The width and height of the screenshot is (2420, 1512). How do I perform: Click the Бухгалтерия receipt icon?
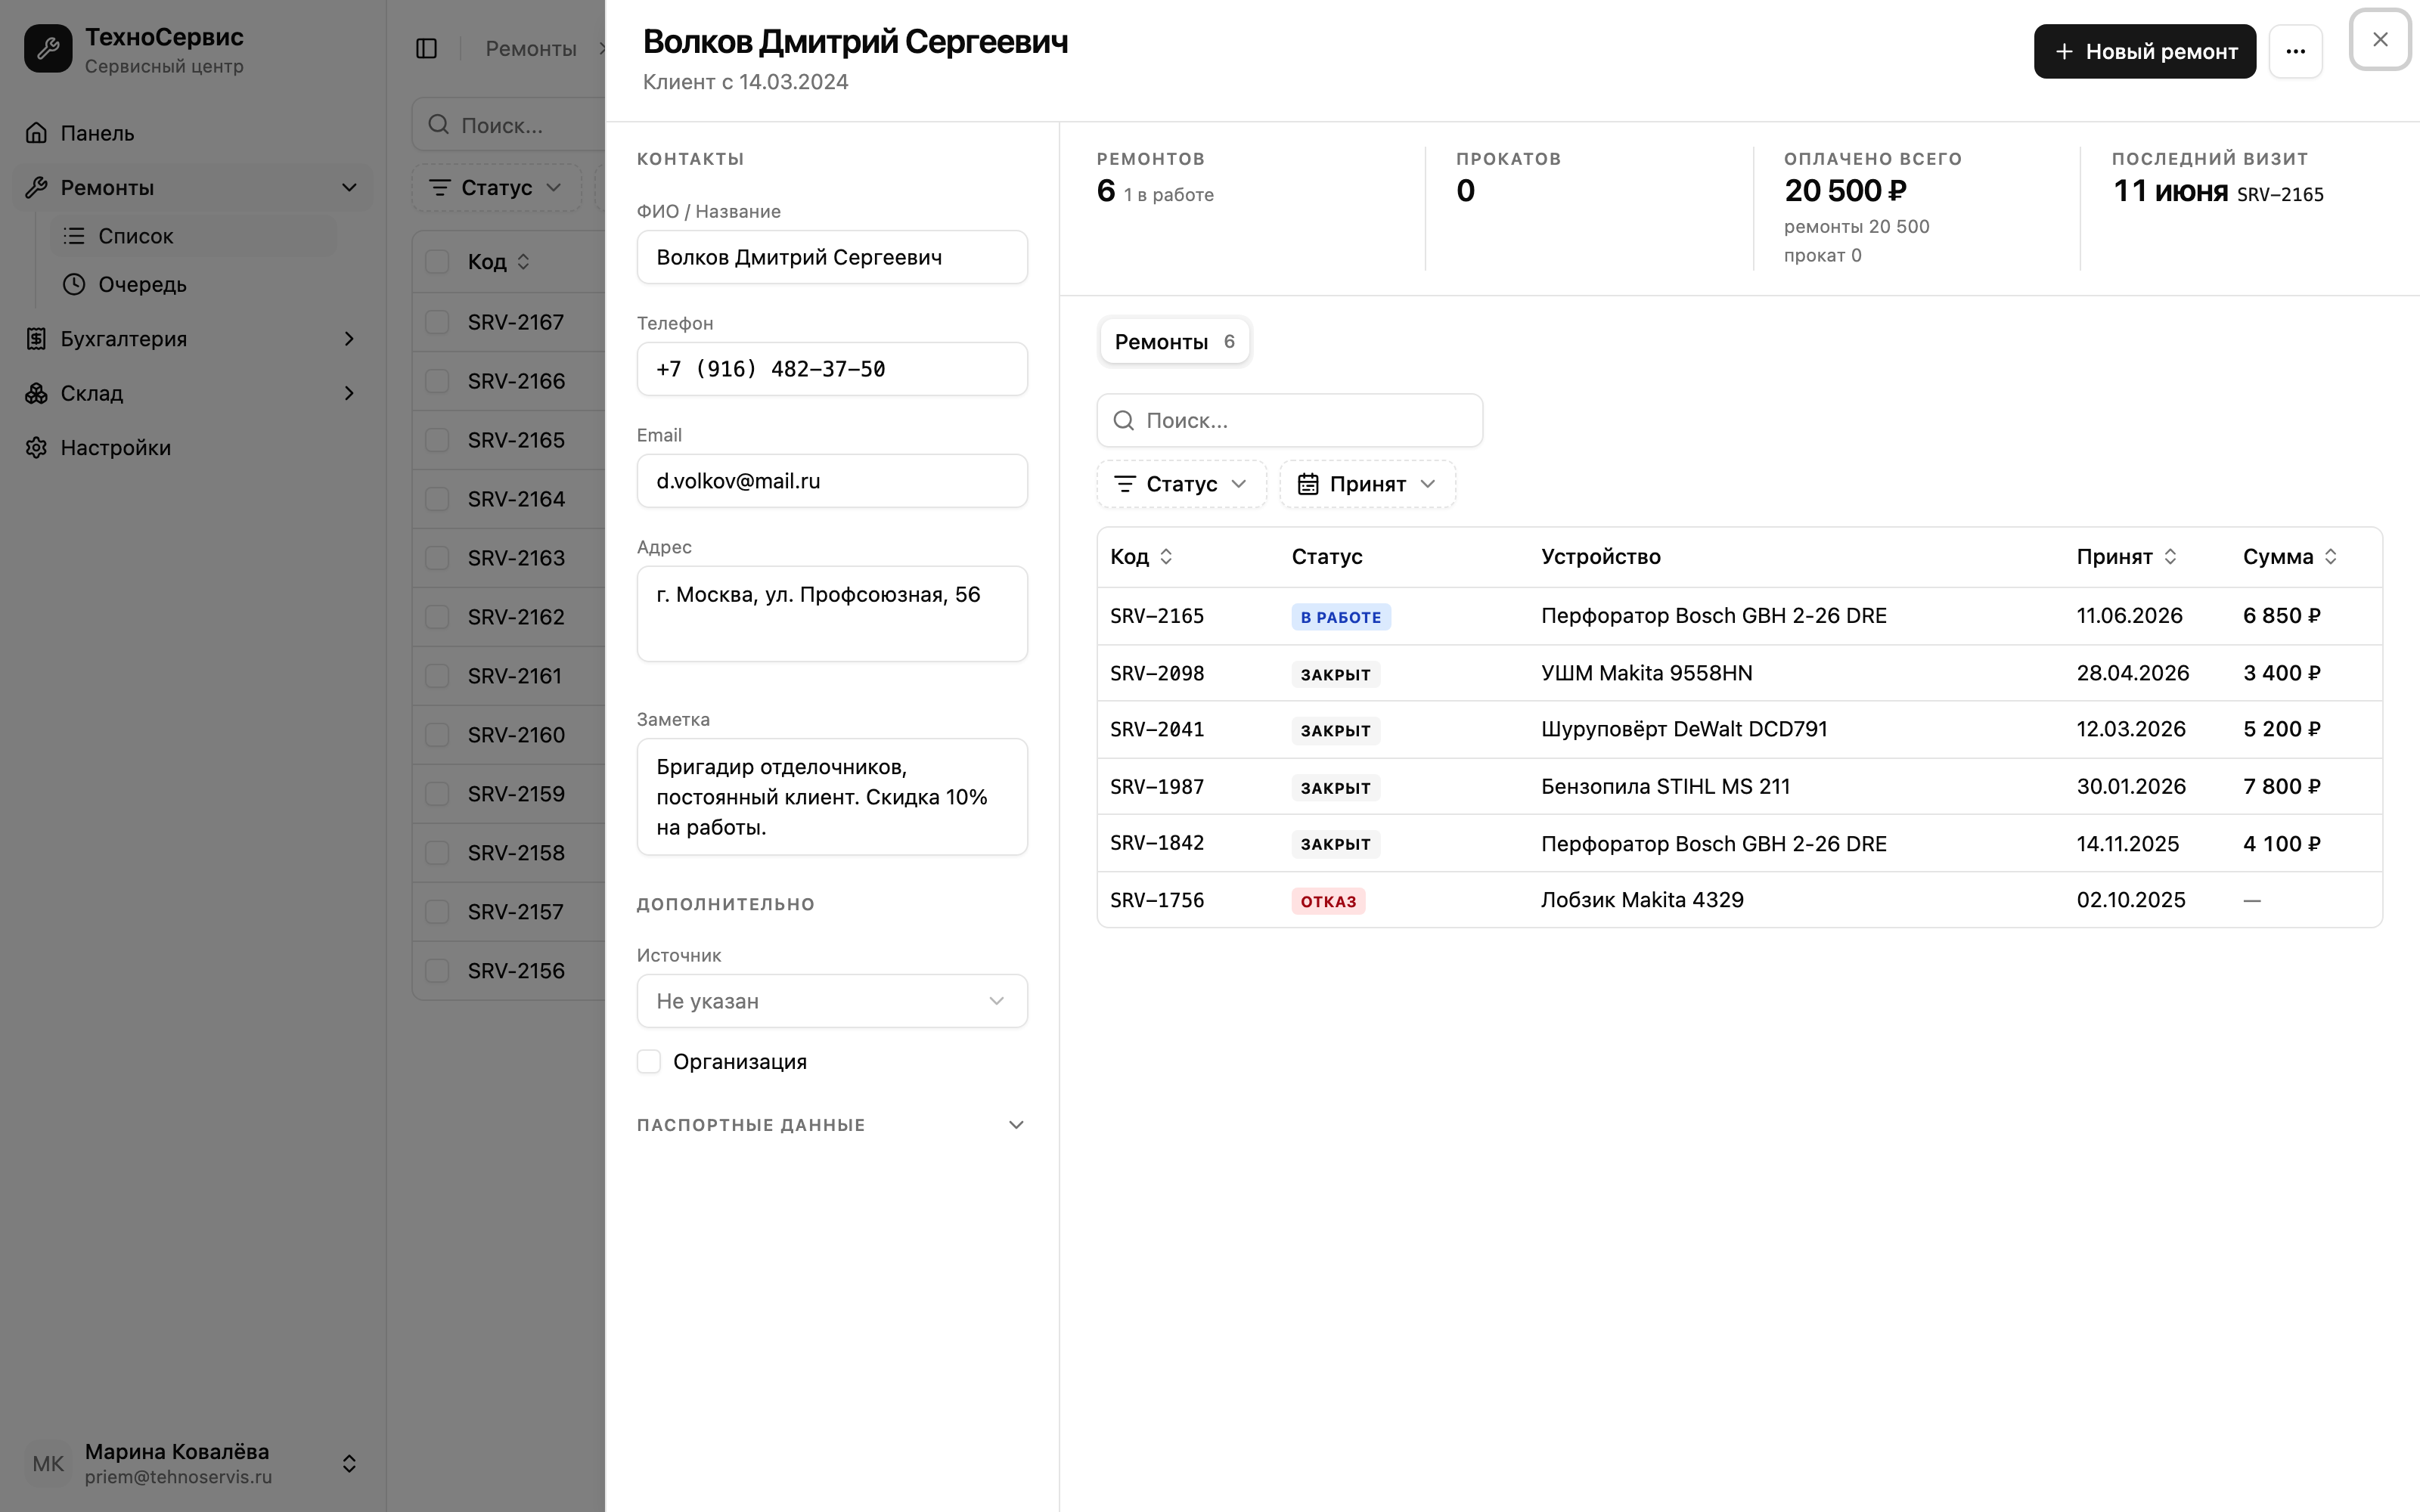point(37,339)
